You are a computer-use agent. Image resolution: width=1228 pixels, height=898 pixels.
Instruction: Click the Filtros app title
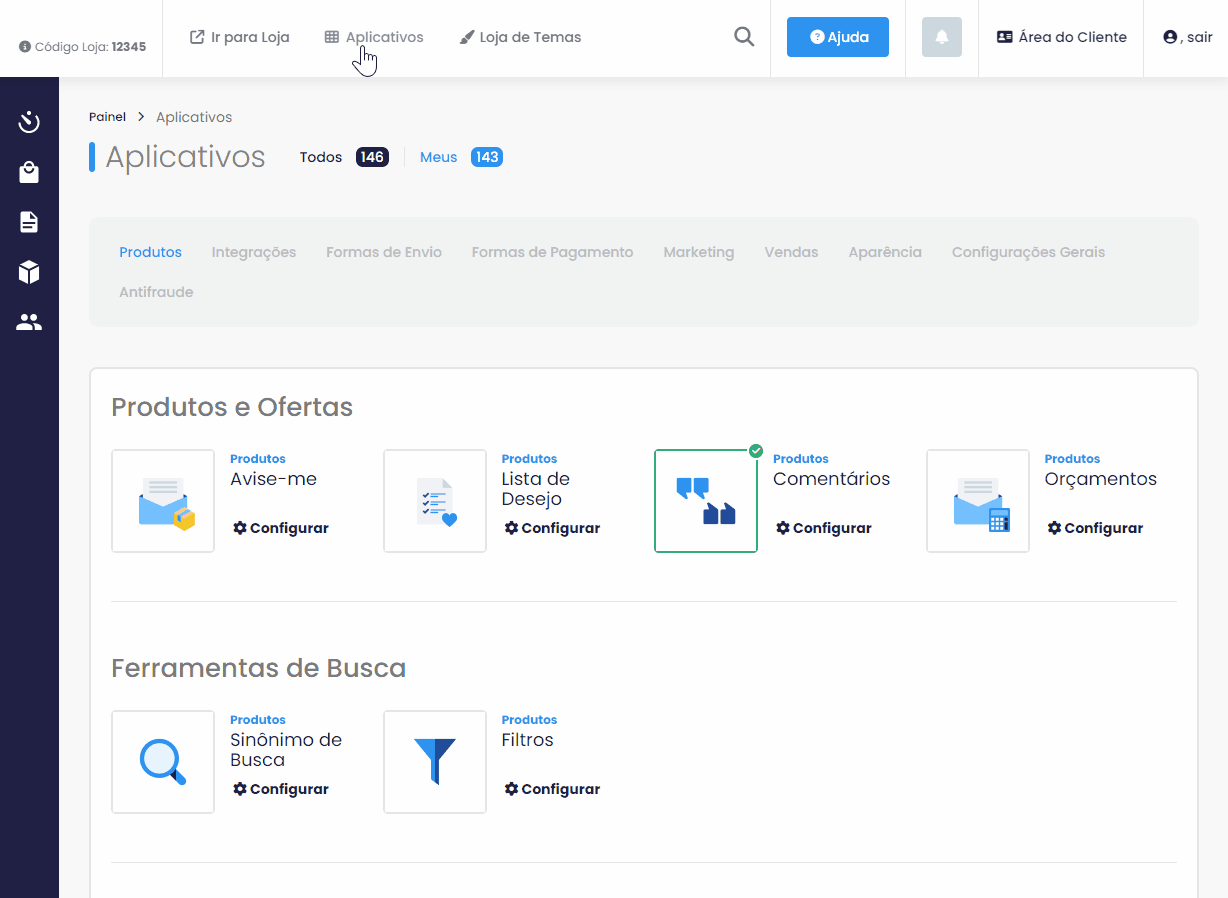pyautogui.click(x=528, y=740)
